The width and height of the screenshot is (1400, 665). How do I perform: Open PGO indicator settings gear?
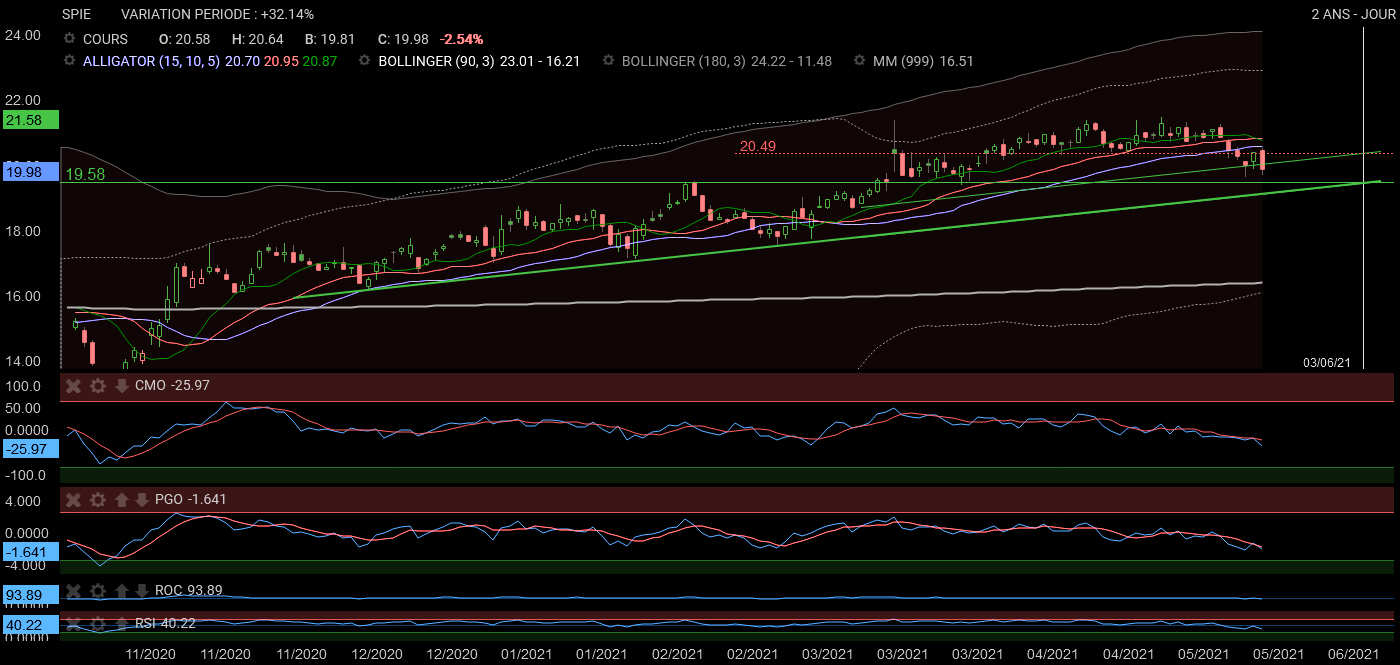(x=97, y=499)
